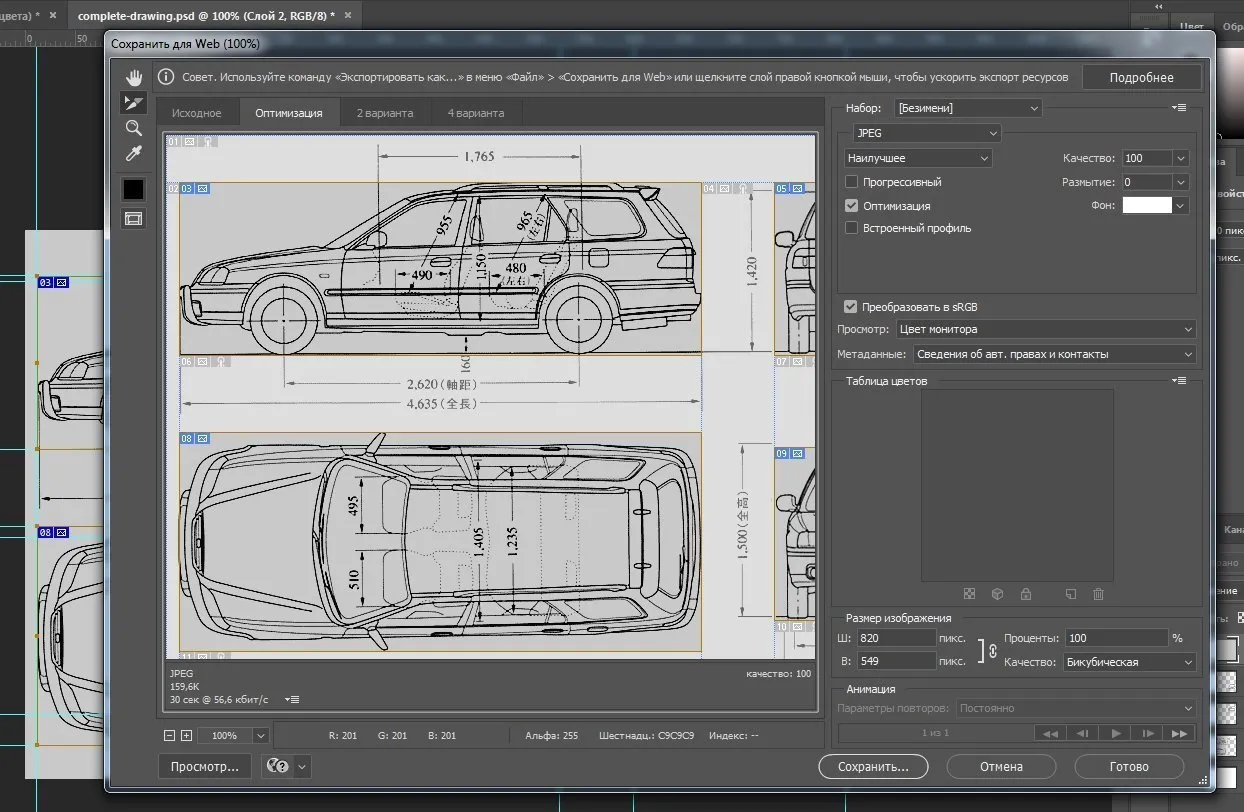Uncheck the Оптимизация checkbox
1244x812 pixels.
pos(852,206)
